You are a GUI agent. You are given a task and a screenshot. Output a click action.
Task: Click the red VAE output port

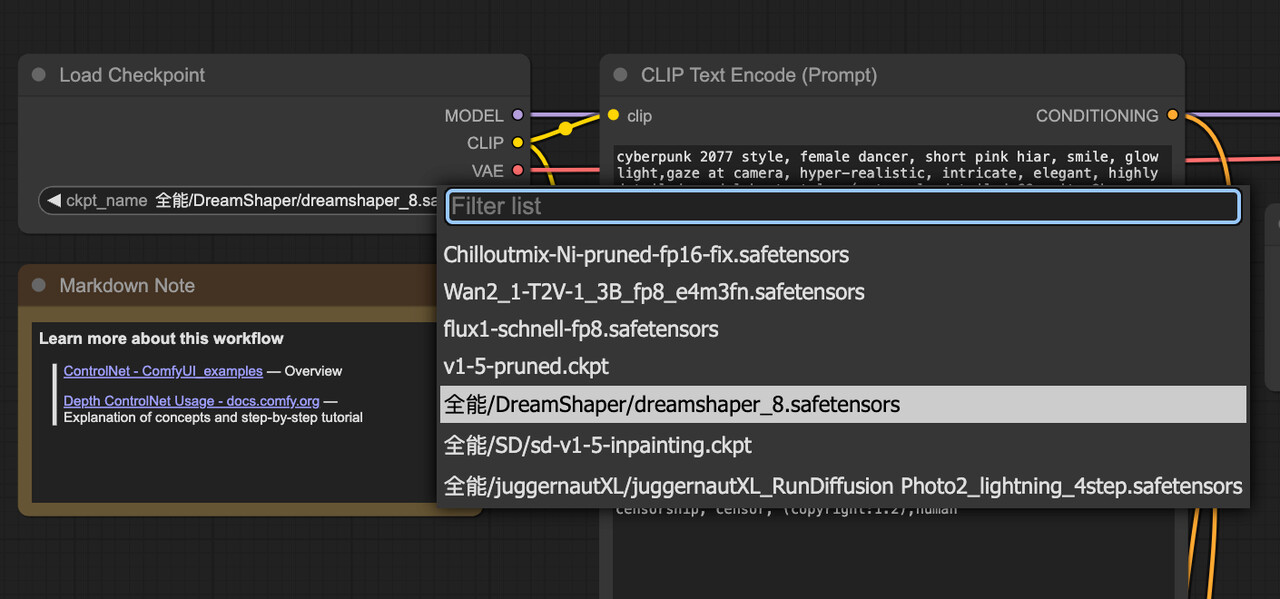[517, 171]
